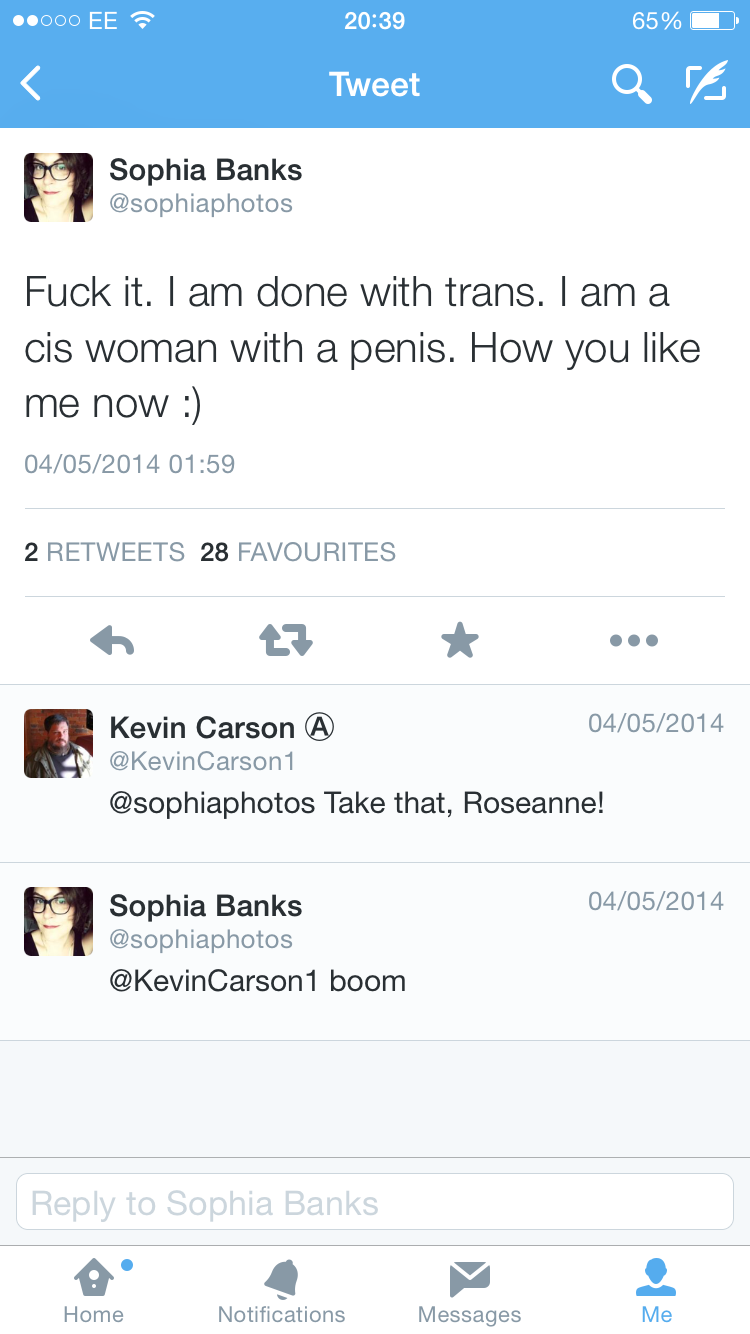Viewport: 750px width, 1334px height.
Task: Open Kevin Carson's 'Take that, Roseanne!' reply
Action: coord(357,803)
